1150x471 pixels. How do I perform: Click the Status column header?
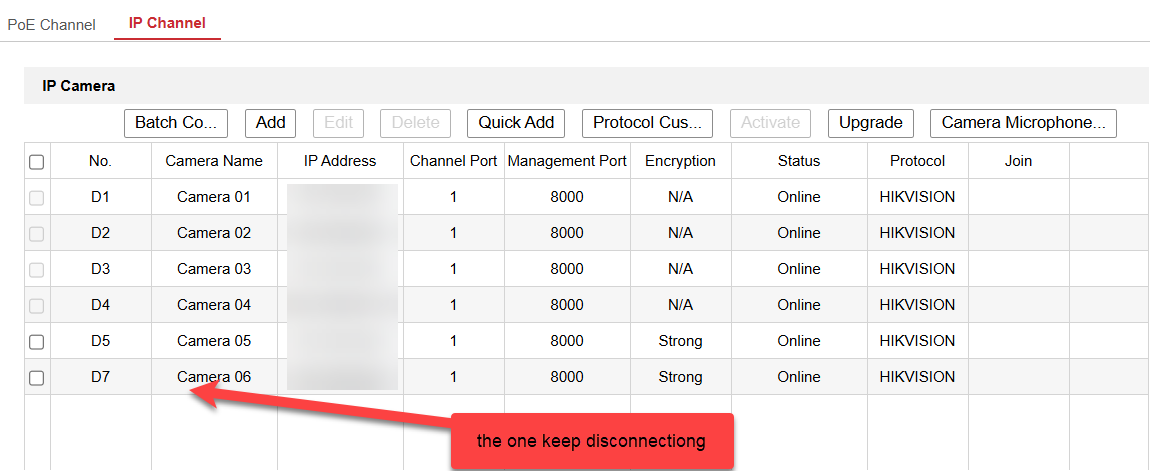tap(798, 161)
